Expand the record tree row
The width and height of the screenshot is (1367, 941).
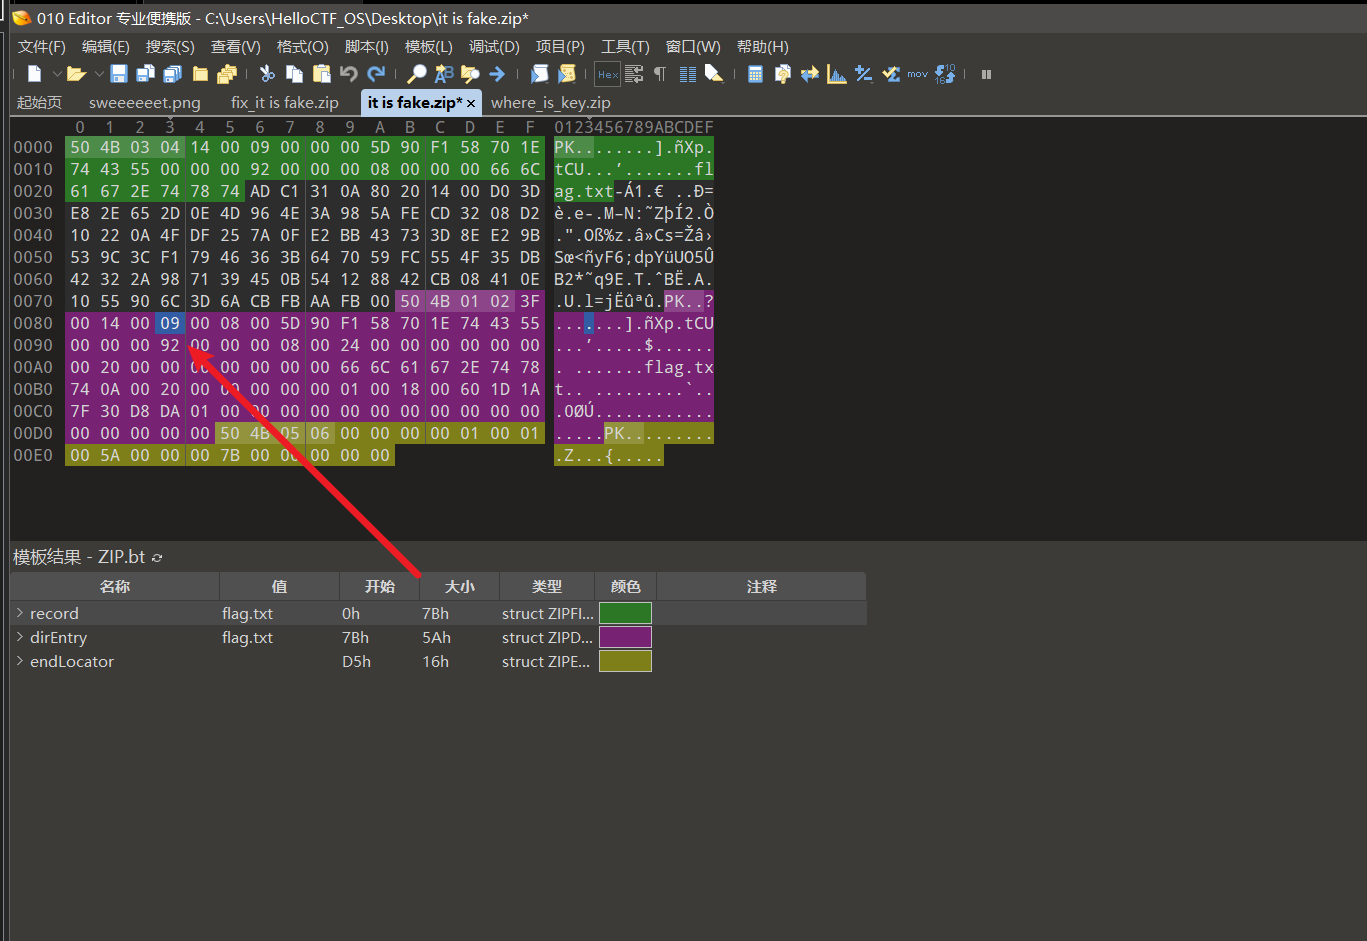[20, 613]
